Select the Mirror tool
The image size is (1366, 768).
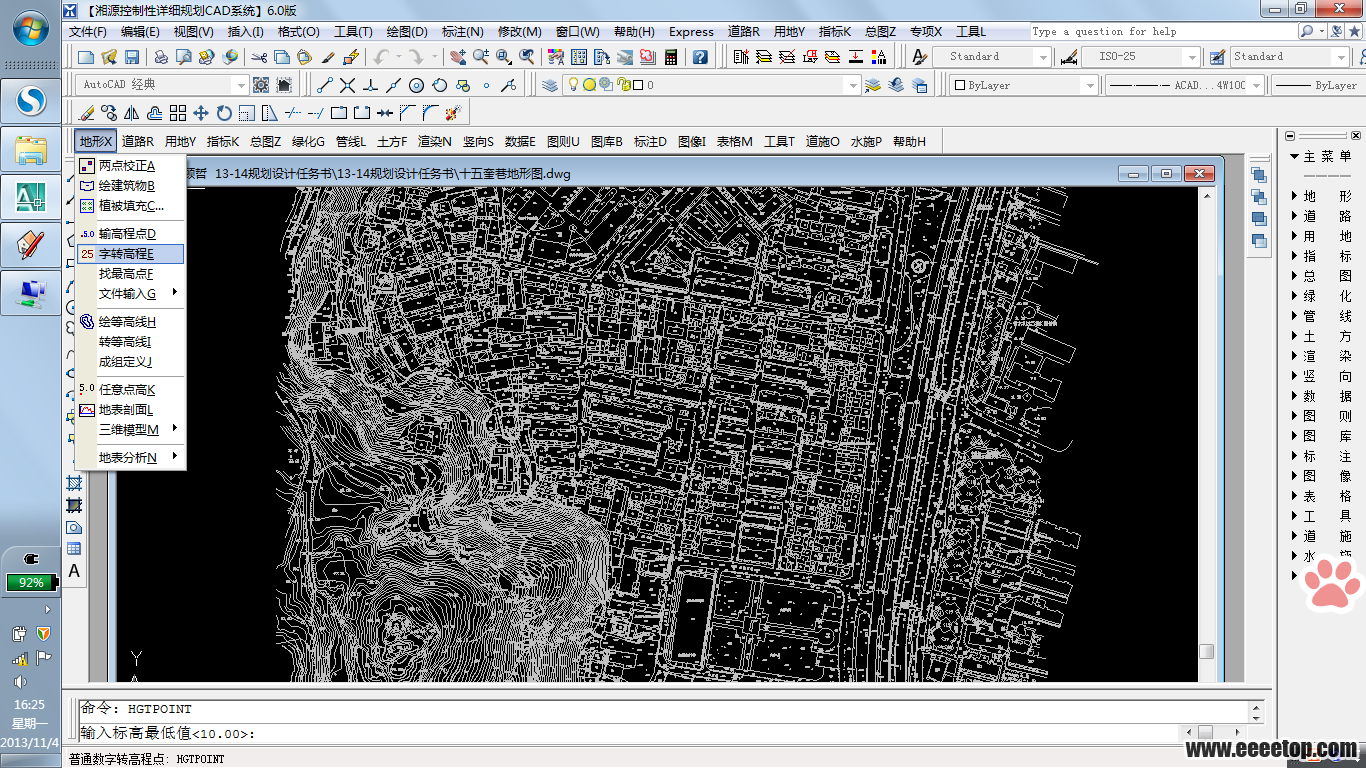133,113
